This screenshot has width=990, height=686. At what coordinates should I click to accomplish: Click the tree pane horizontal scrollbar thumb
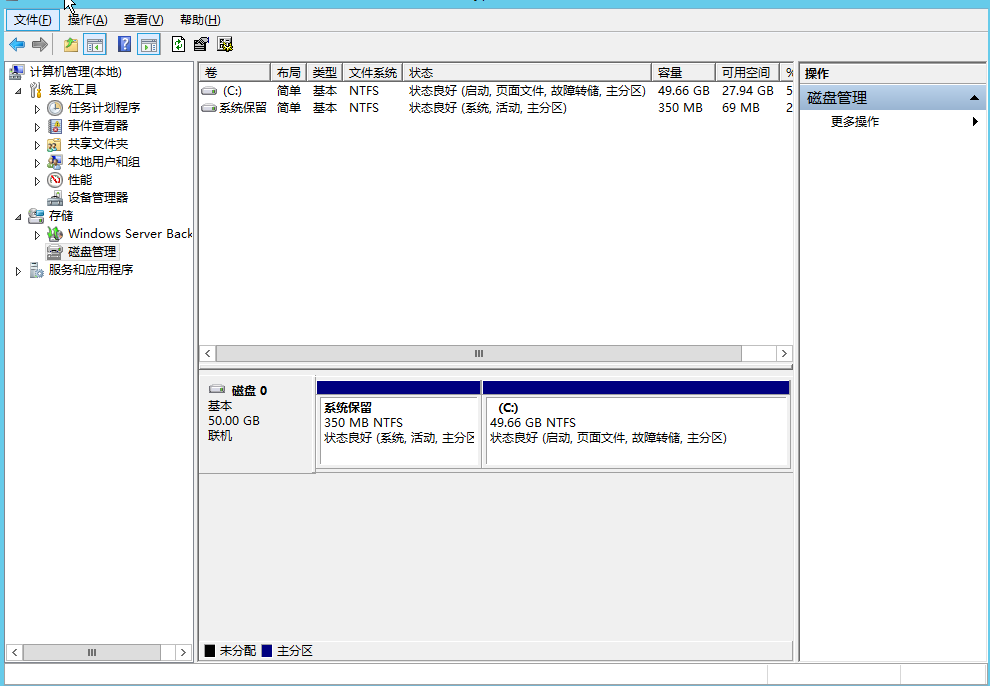coord(92,653)
